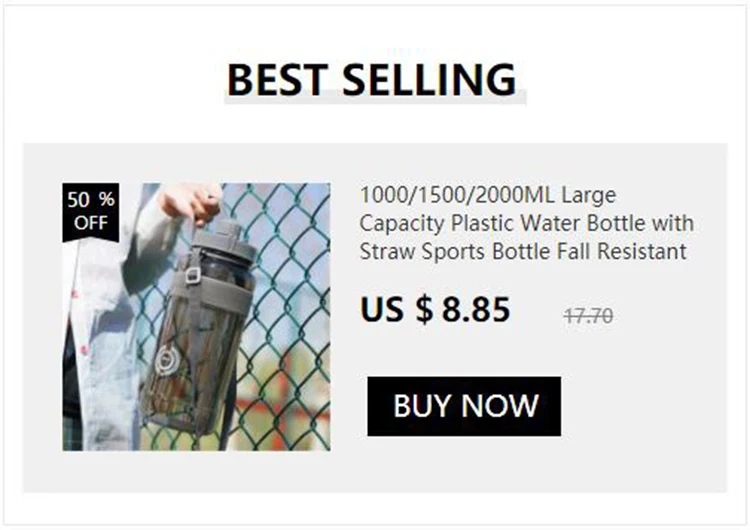Click the "Straw Sports Bottle Fall Resistant" line

coord(523,252)
